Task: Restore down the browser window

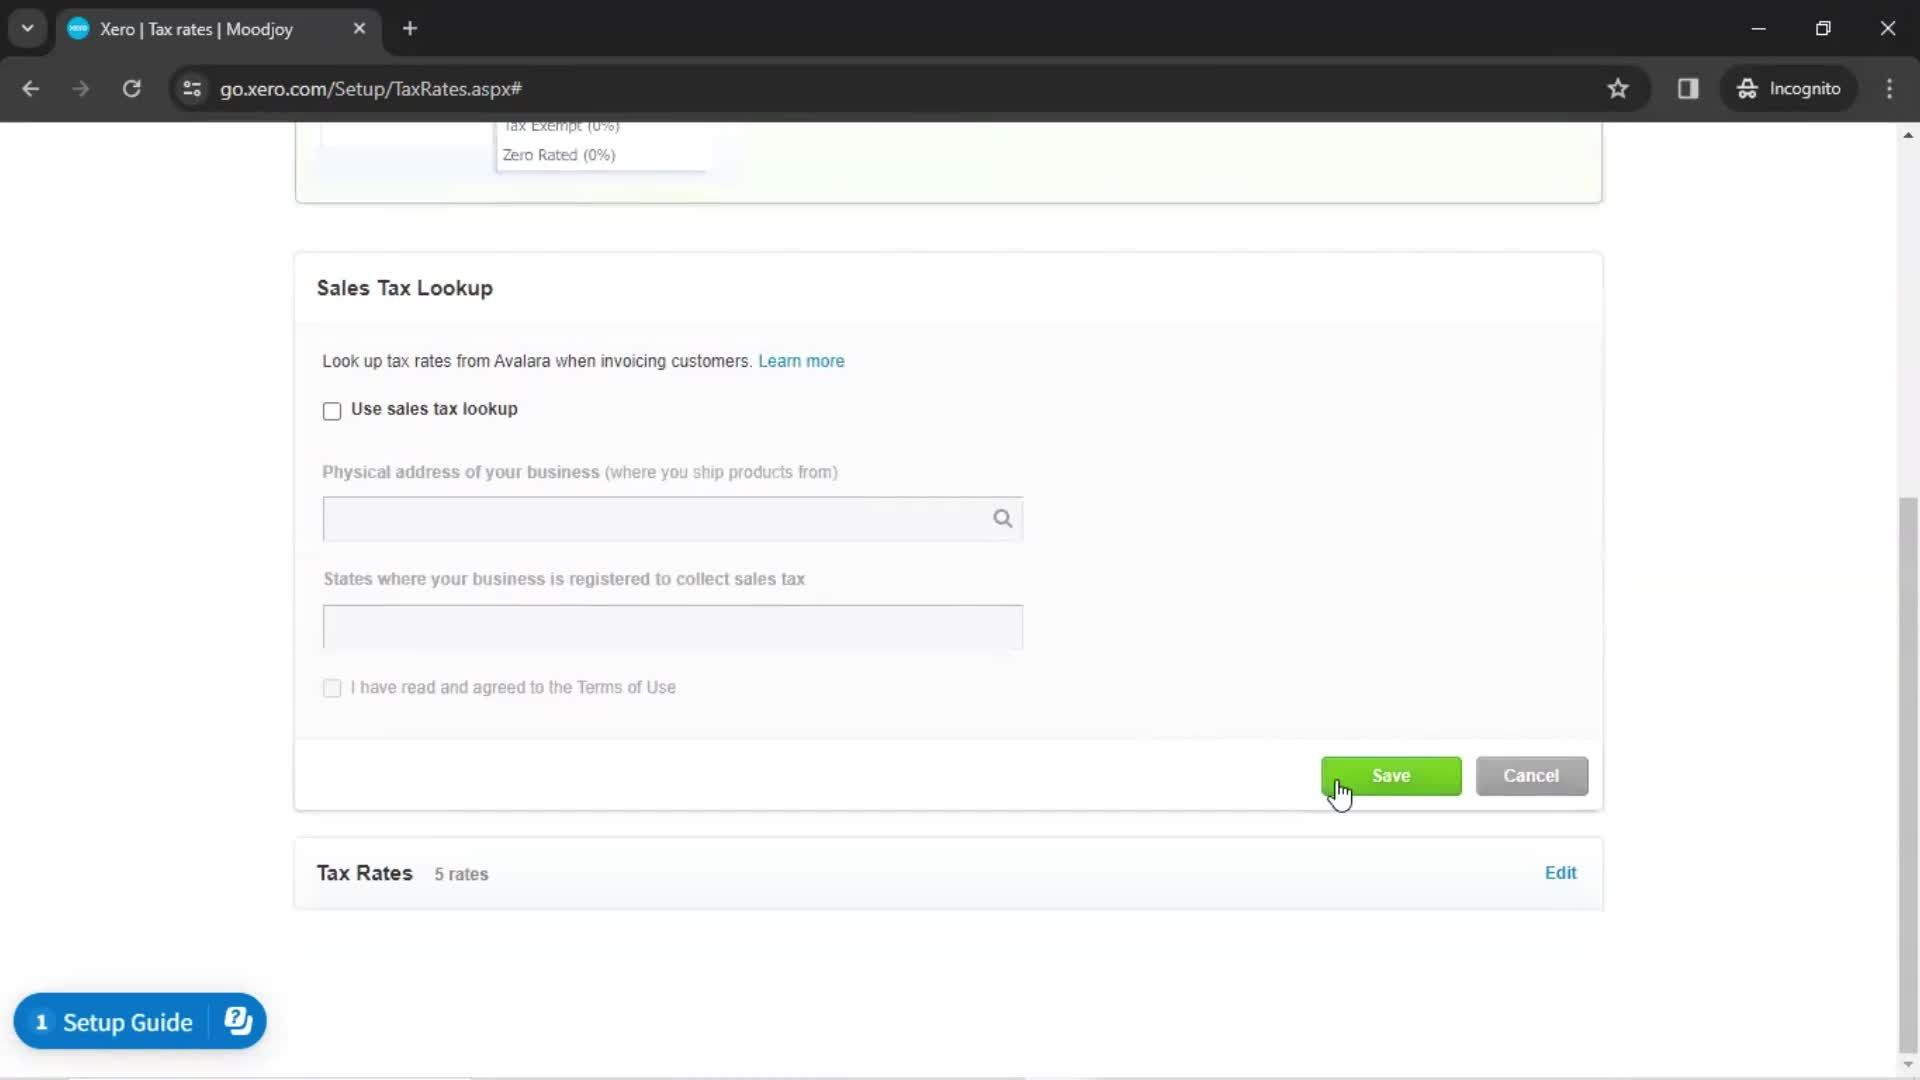Action: (1823, 29)
